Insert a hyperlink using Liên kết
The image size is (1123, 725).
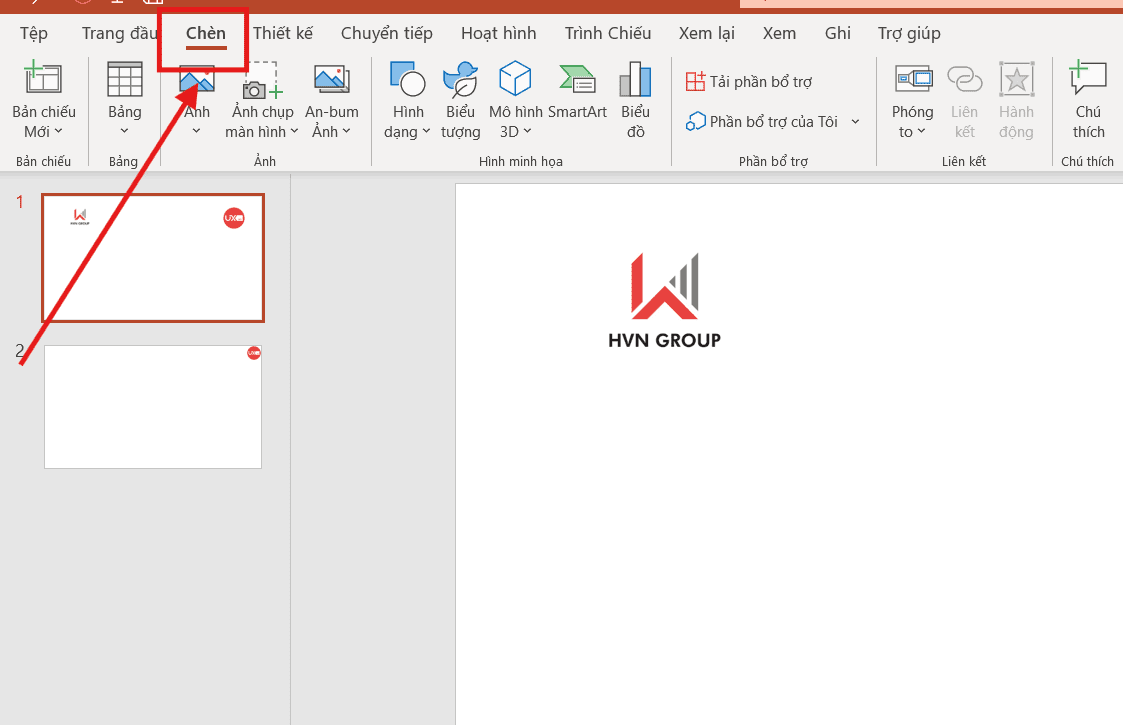[x=963, y=97]
